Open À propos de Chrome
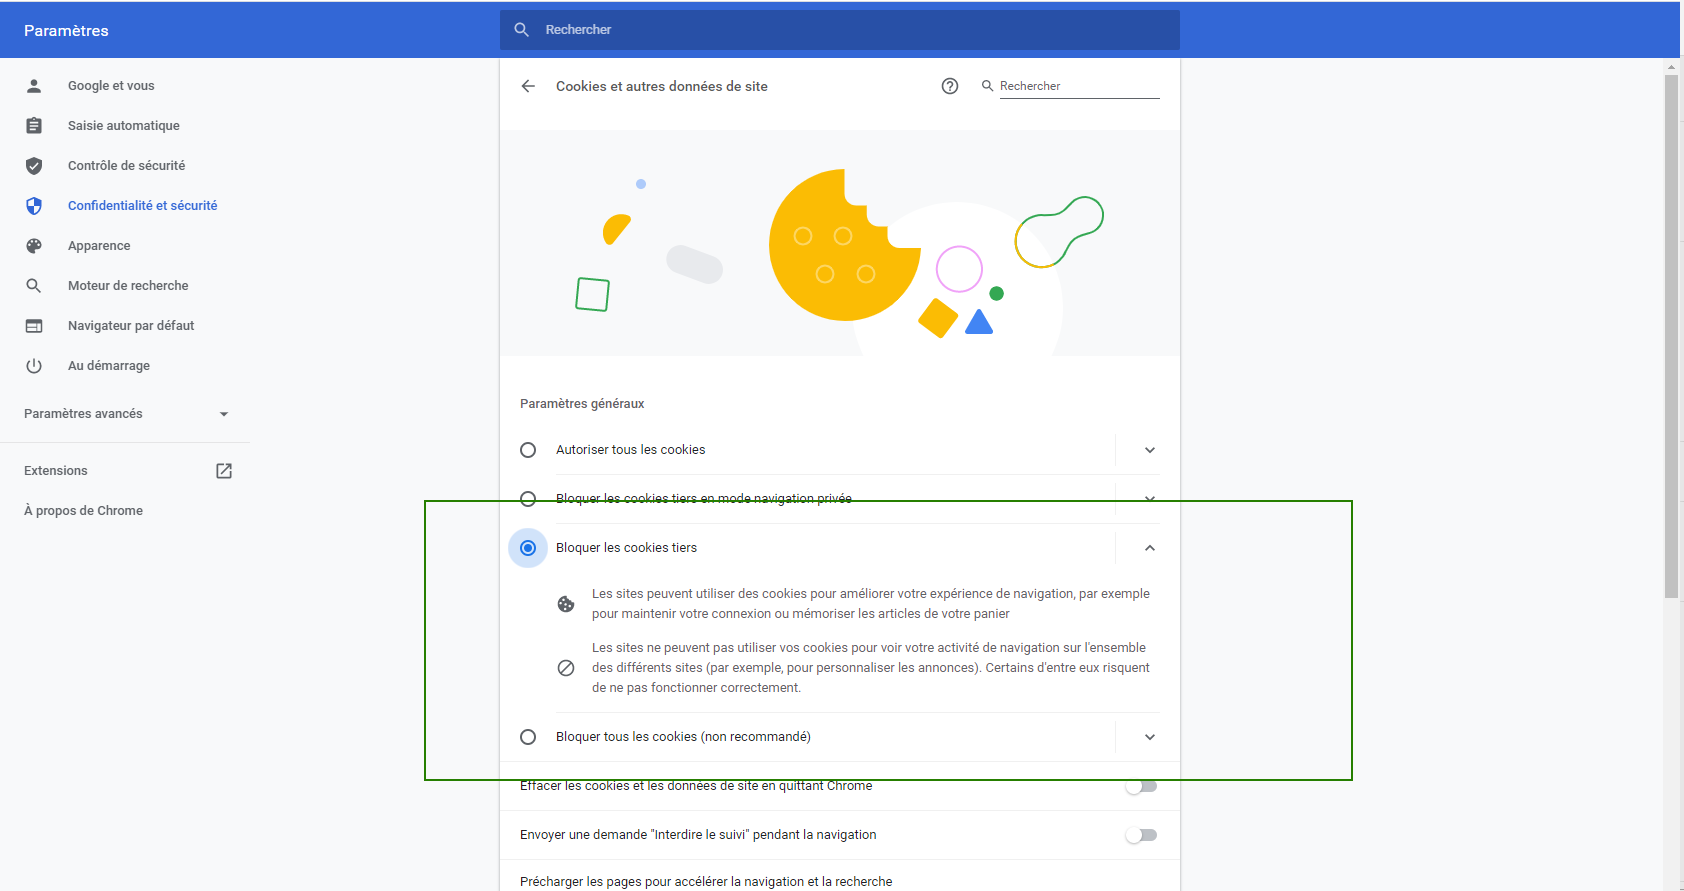 83,511
